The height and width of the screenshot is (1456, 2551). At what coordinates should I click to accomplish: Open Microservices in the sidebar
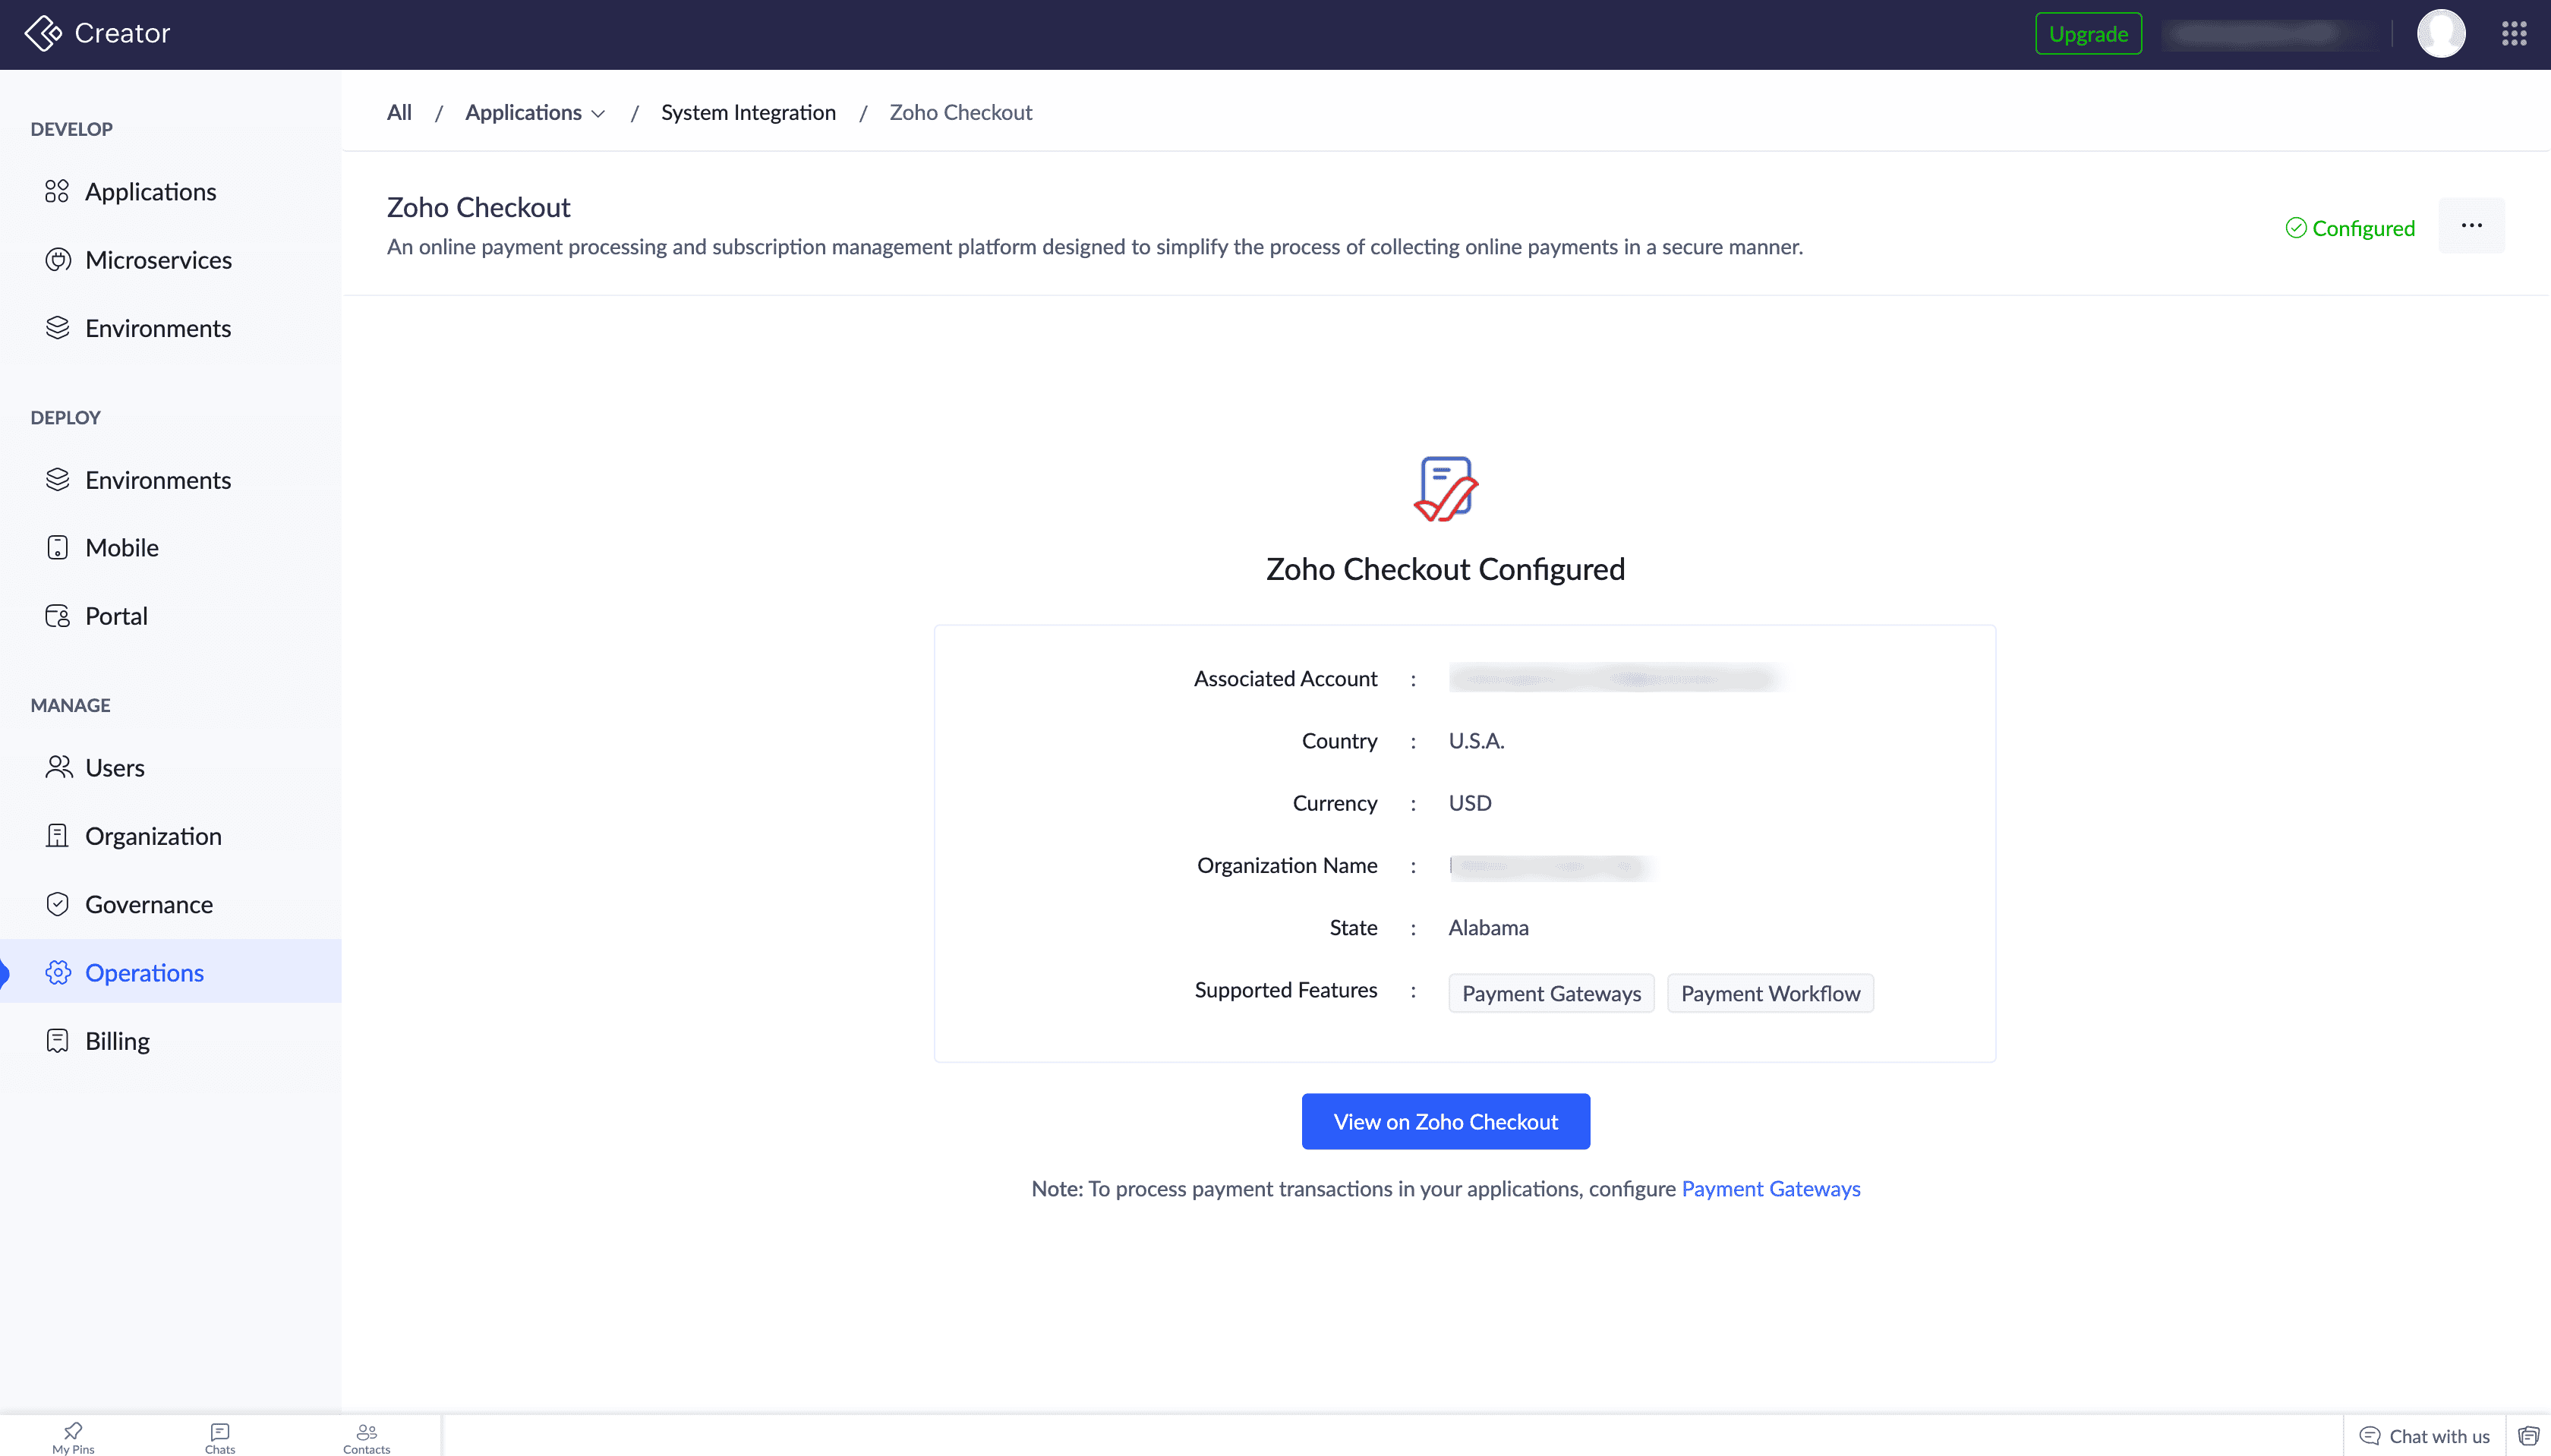pyautogui.click(x=158, y=260)
